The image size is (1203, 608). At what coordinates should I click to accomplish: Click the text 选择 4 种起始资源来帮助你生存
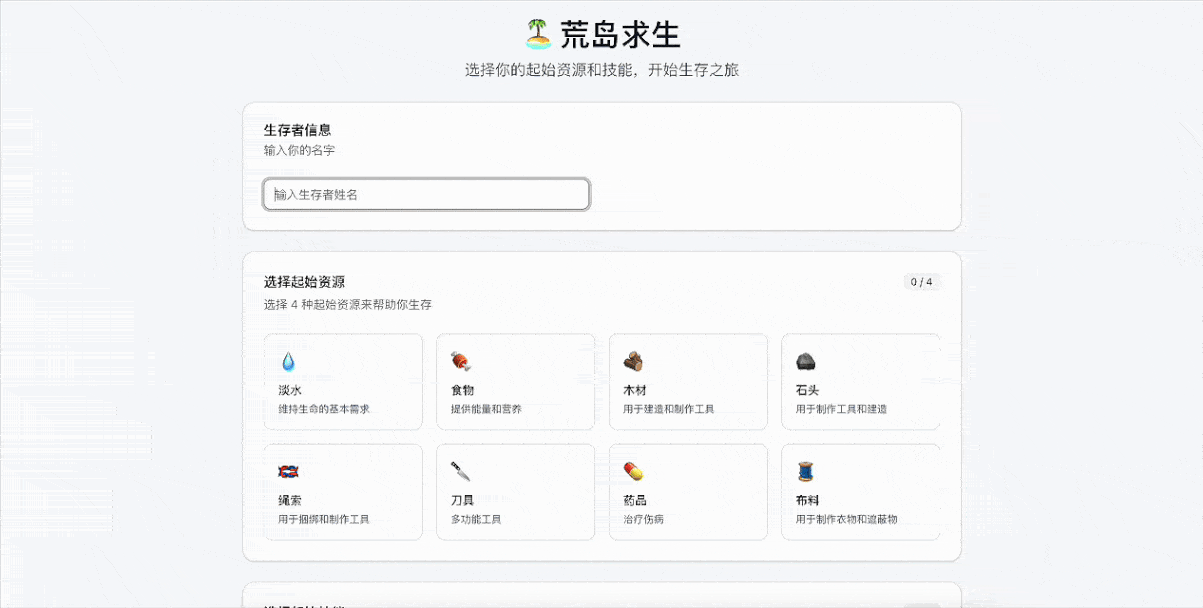pyautogui.click(x=348, y=304)
